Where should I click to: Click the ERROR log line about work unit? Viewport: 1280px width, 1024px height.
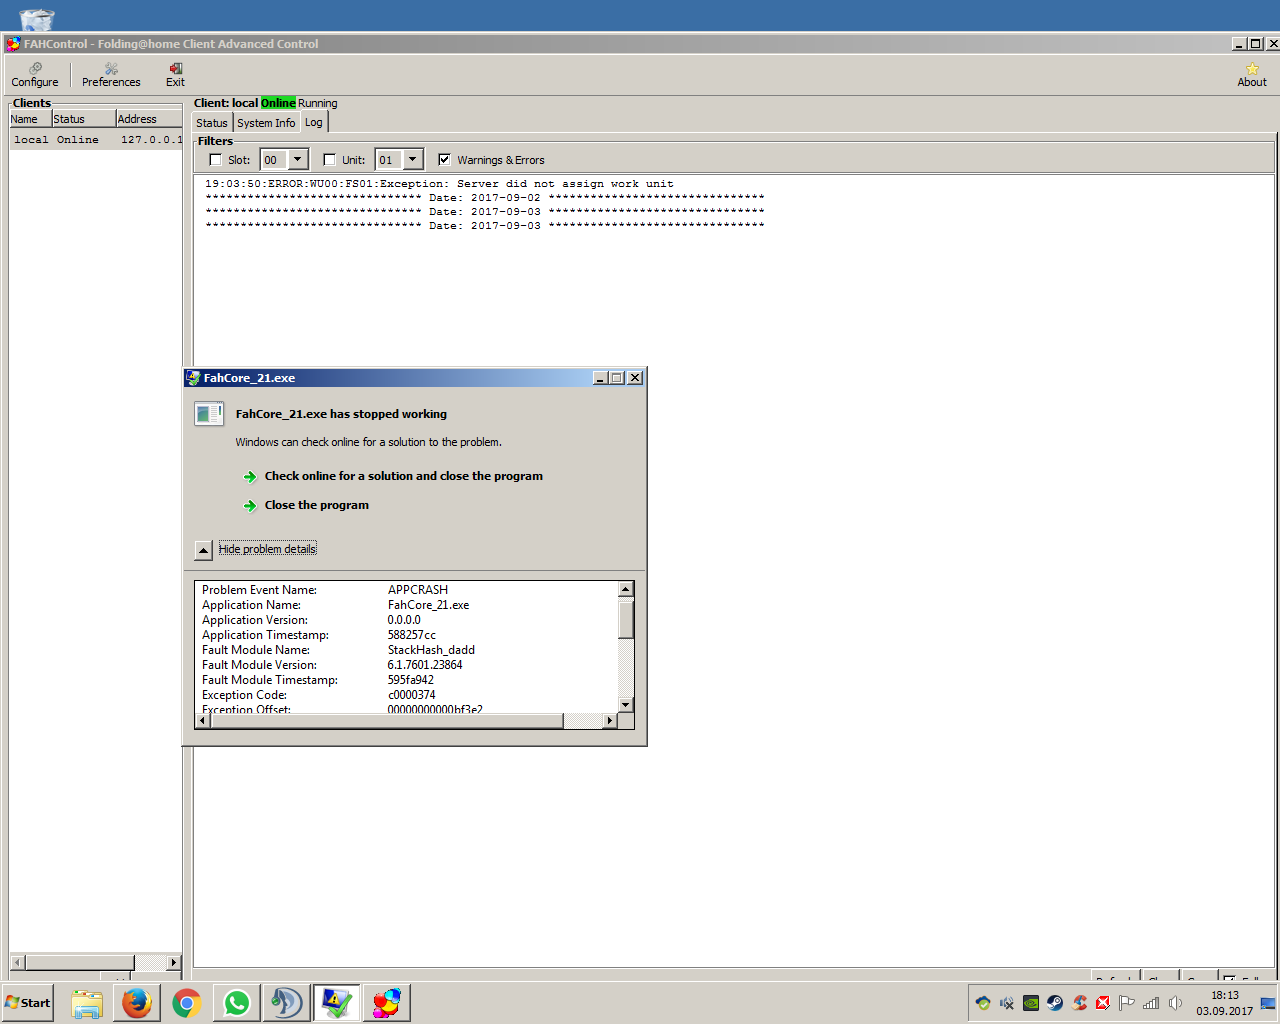pos(439,184)
